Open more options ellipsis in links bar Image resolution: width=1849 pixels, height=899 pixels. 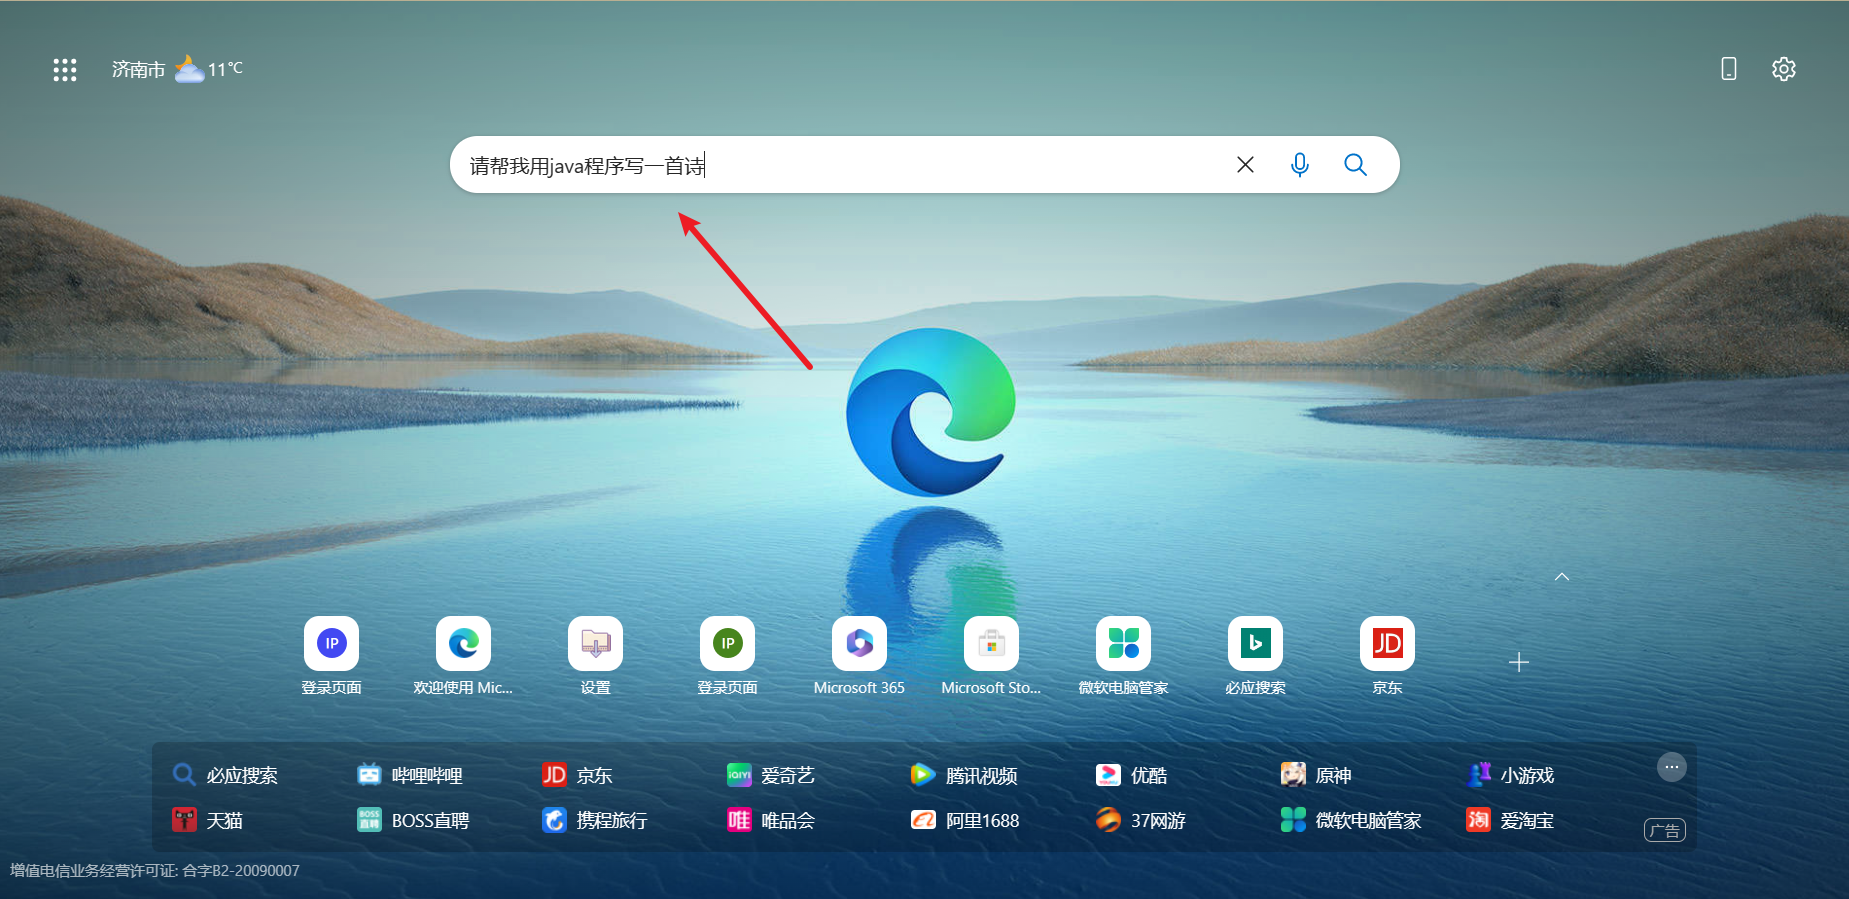click(1672, 767)
